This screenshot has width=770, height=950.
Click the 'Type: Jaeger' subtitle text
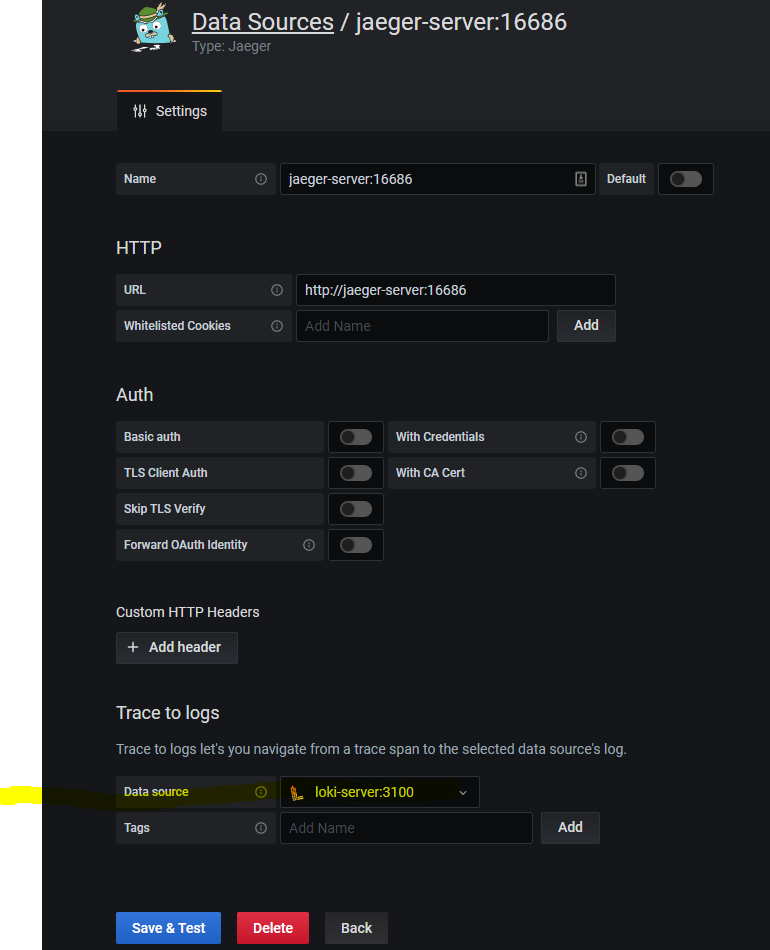coord(231,47)
